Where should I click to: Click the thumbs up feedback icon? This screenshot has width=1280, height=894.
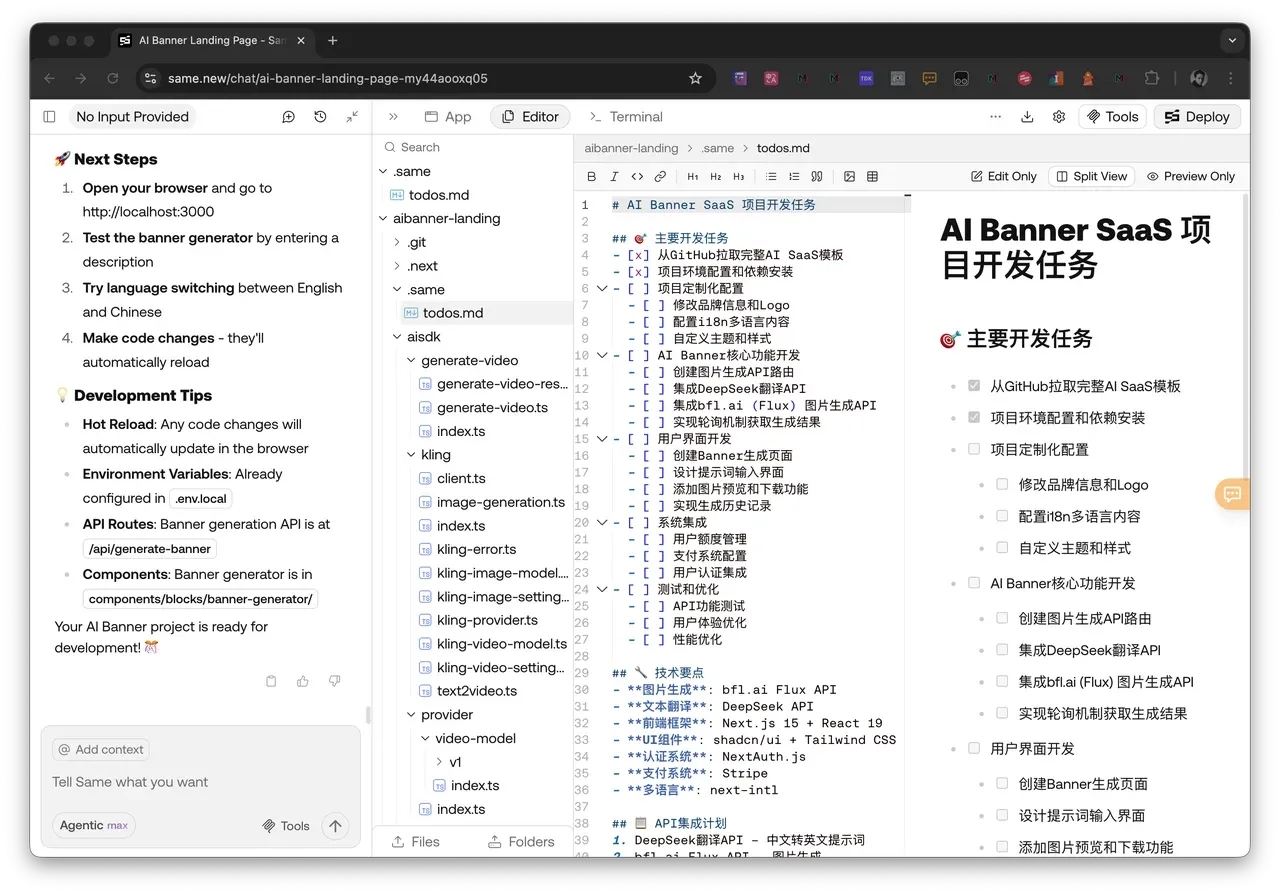click(303, 681)
